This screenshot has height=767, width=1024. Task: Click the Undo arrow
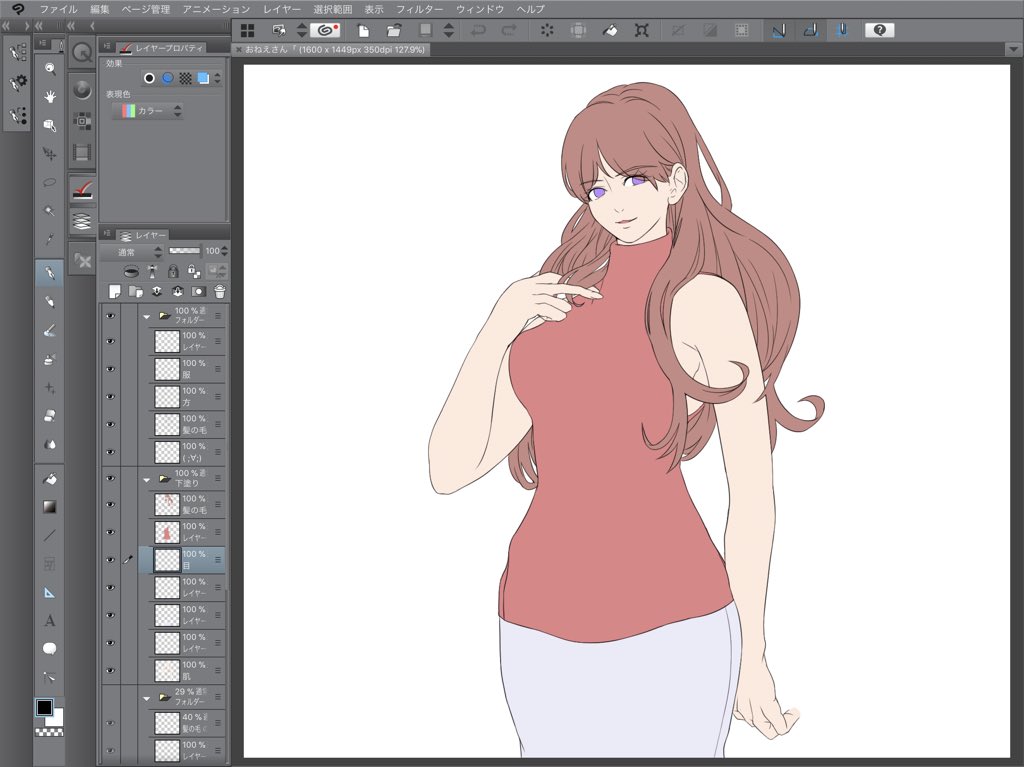point(479,30)
